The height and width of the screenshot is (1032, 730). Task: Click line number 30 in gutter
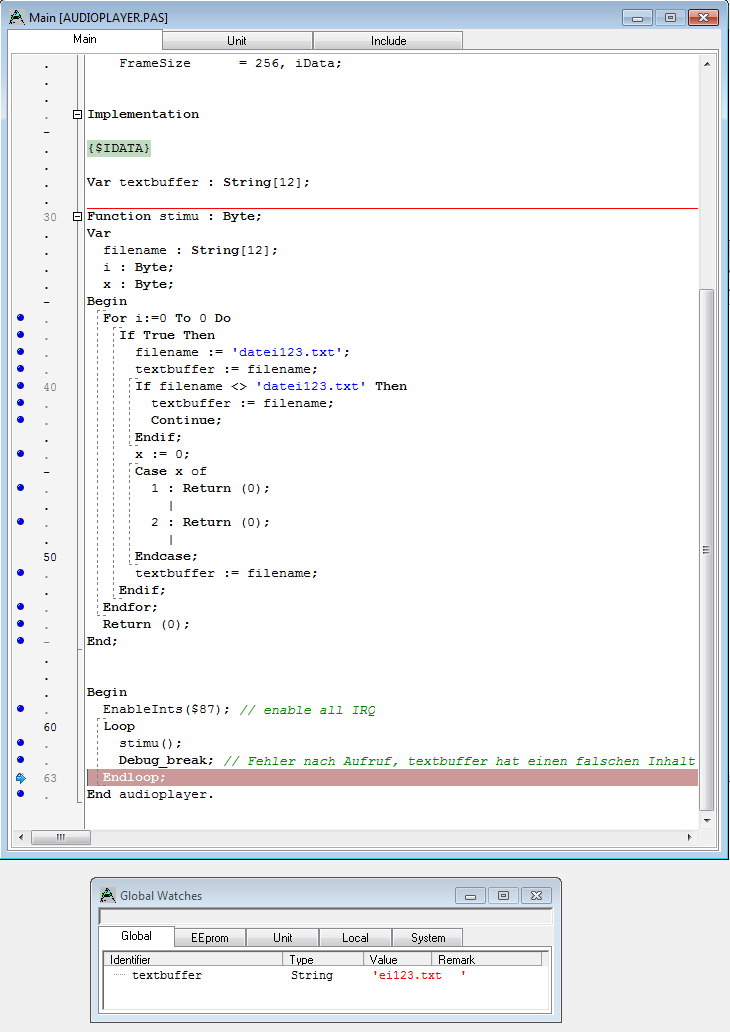pos(50,217)
